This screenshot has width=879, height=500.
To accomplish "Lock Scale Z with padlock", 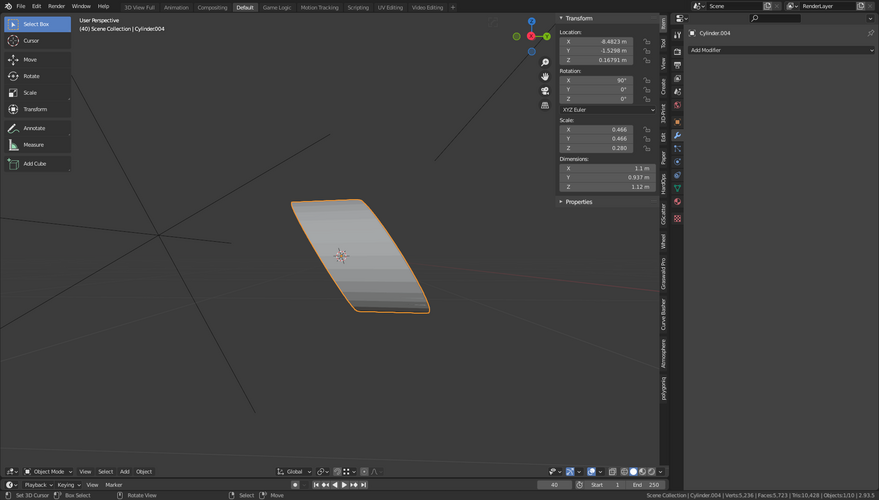I will point(646,148).
